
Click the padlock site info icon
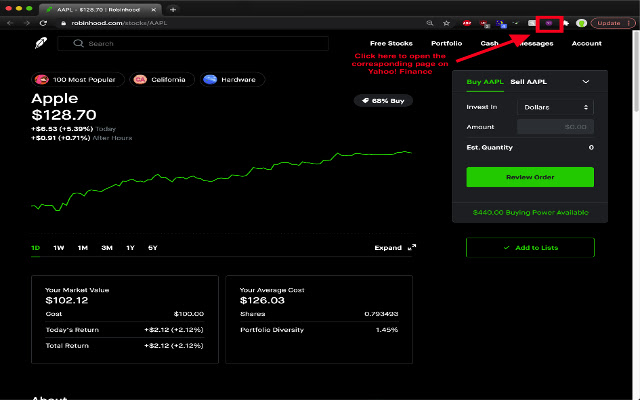pos(63,23)
